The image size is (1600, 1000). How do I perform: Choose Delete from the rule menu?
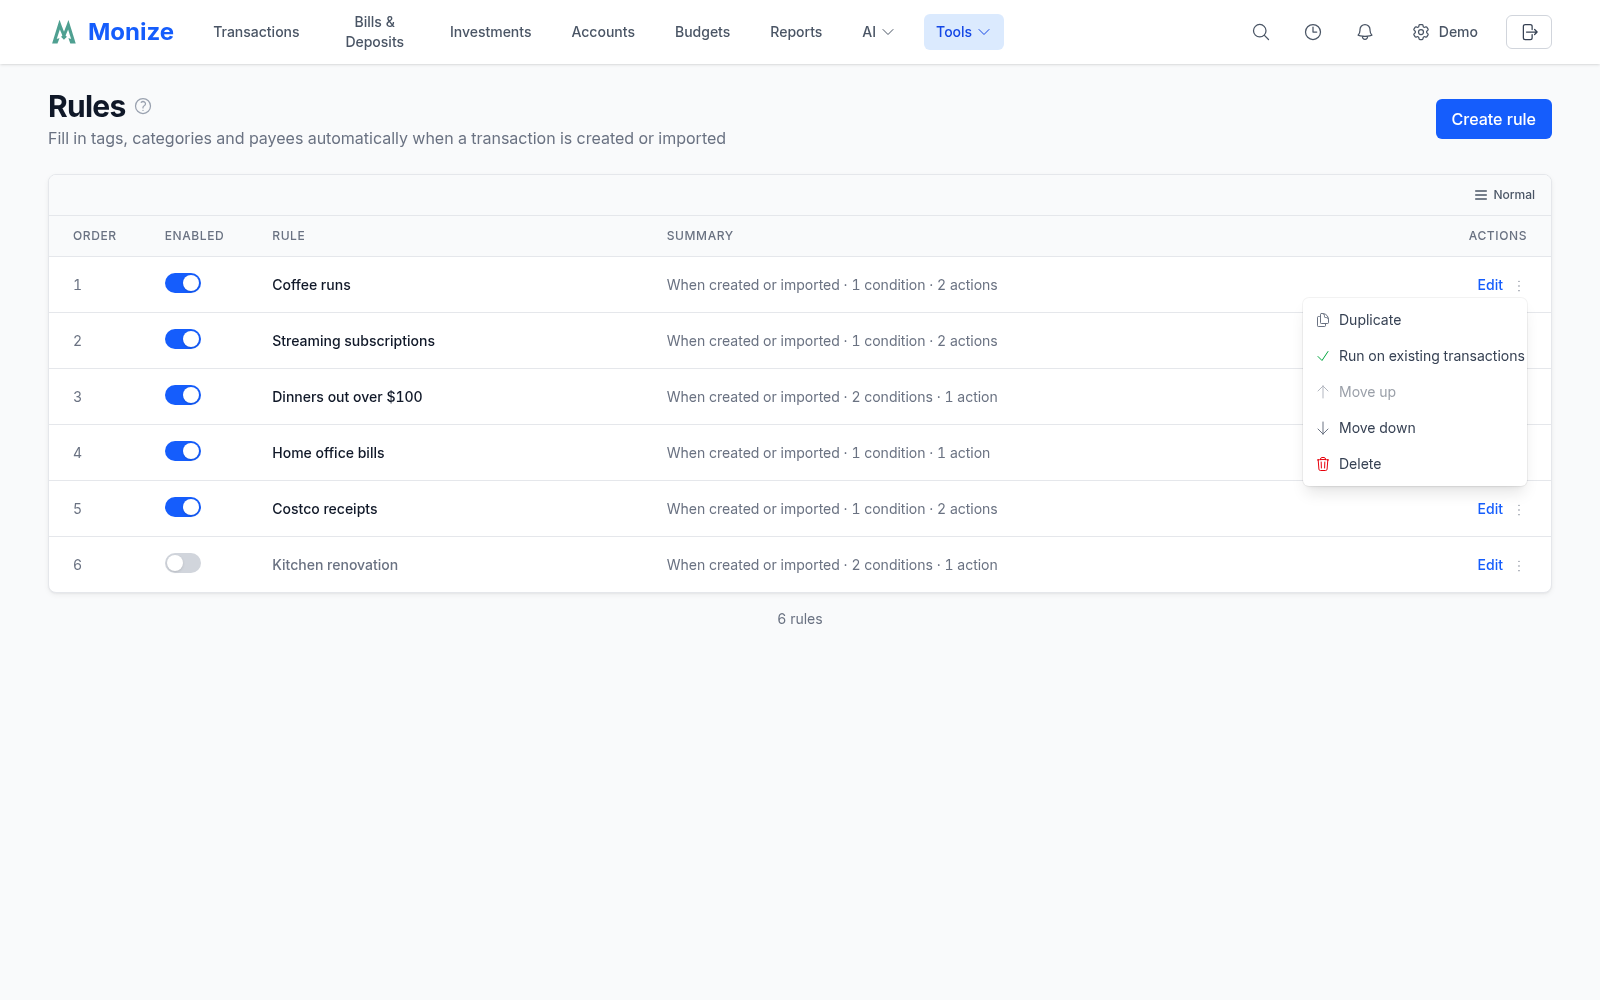tap(1415, 464)
